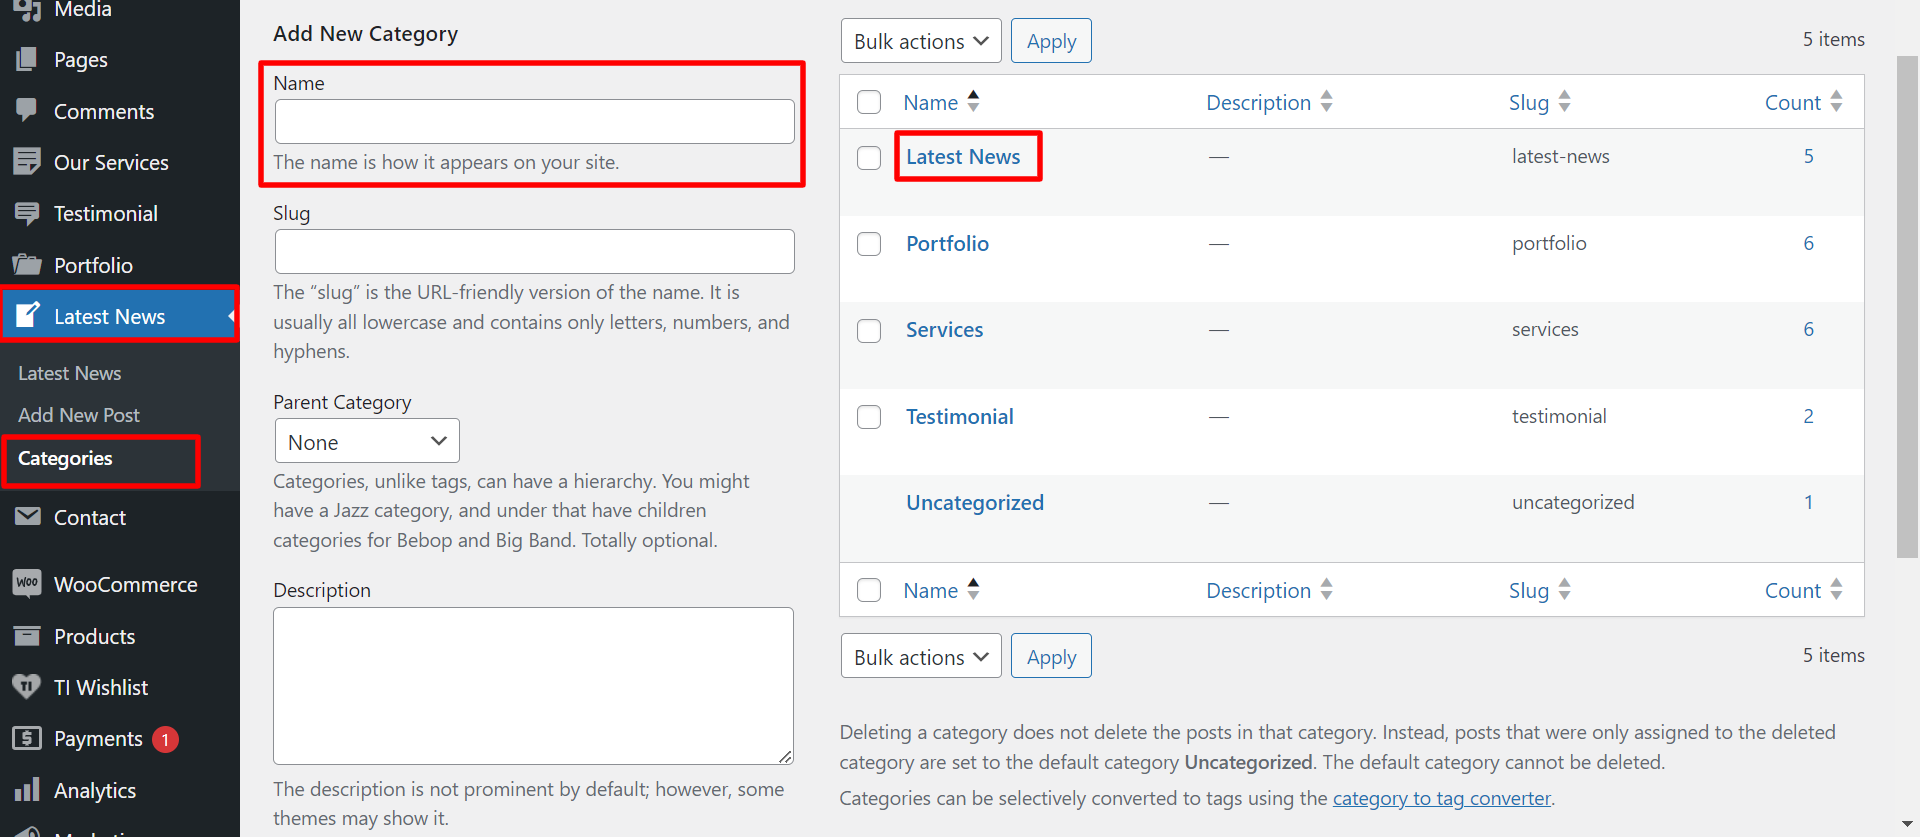
Task: Check the select-all box in table header
Action: pyautogui.click(x=869, y=102)
